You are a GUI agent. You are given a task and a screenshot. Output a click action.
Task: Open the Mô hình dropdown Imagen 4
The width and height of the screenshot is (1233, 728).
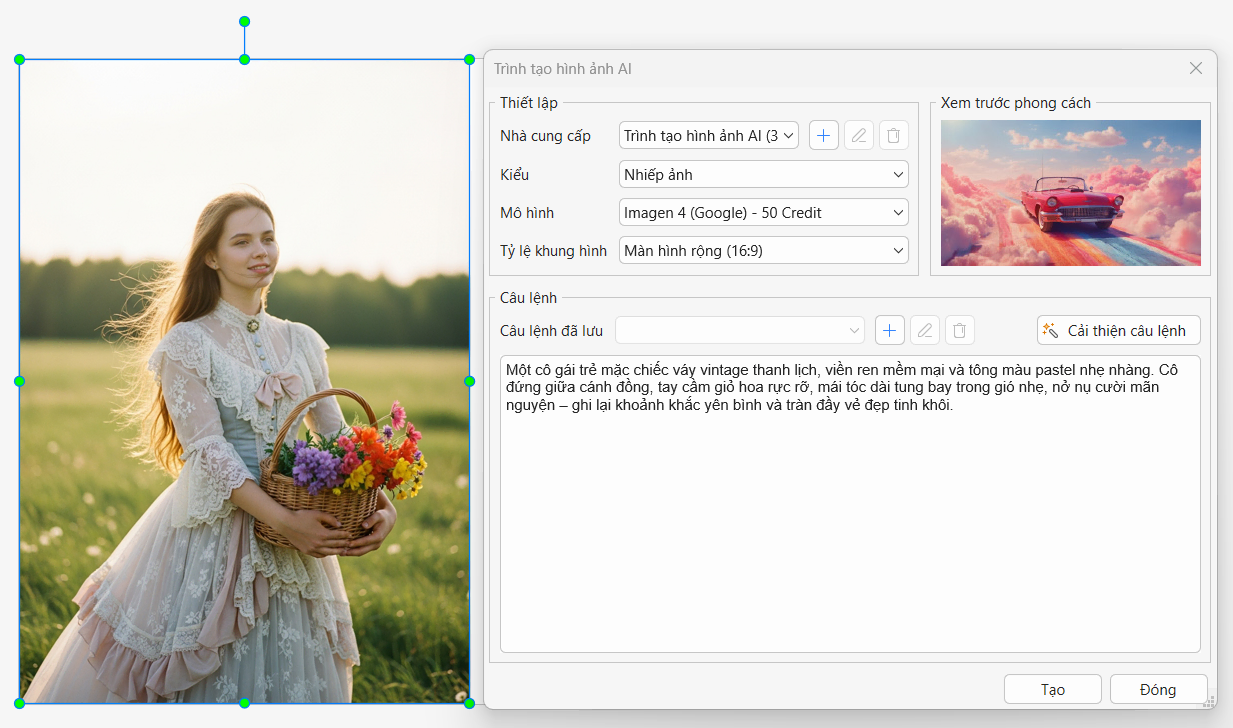(763, 213)
